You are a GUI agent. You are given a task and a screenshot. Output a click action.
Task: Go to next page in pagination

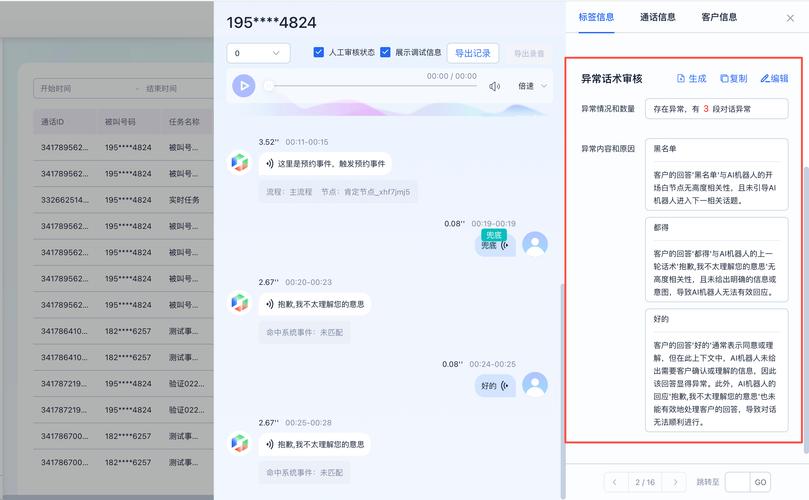675,482
